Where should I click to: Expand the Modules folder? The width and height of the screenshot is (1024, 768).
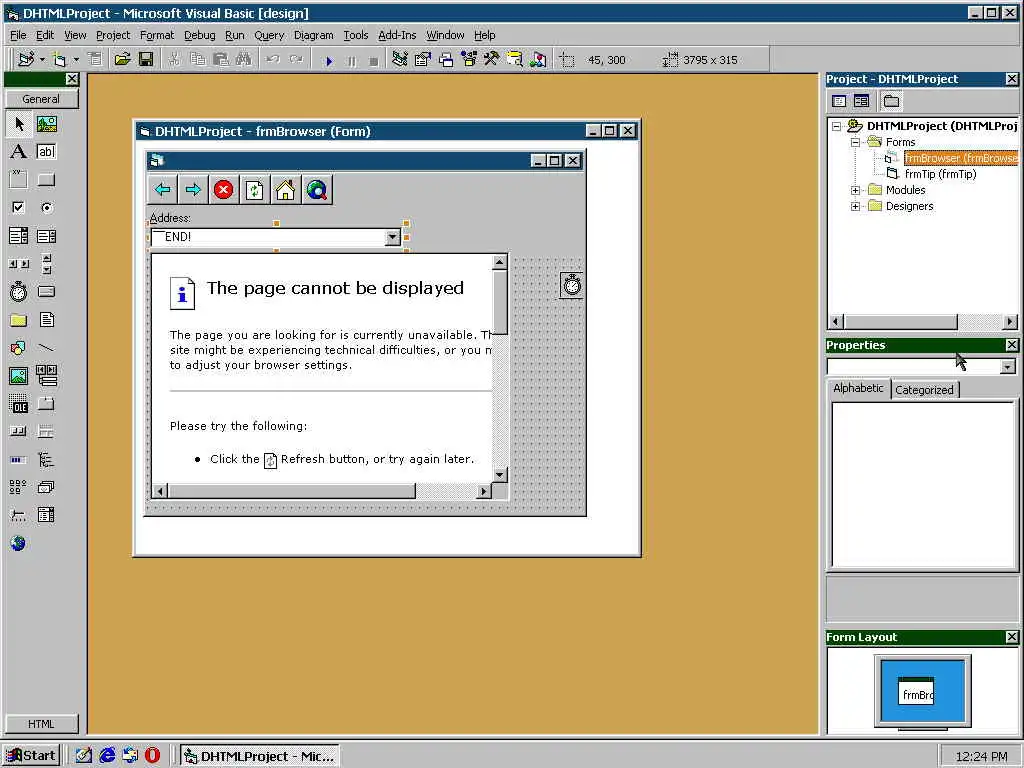pos(855,190)
